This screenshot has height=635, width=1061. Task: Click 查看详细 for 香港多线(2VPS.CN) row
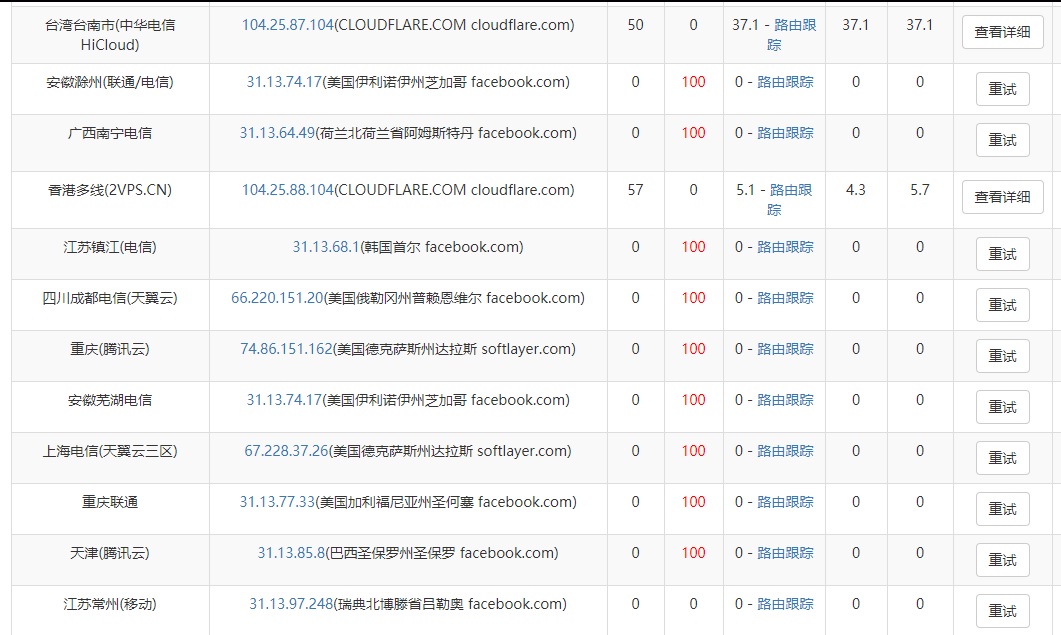point(1002,197)
